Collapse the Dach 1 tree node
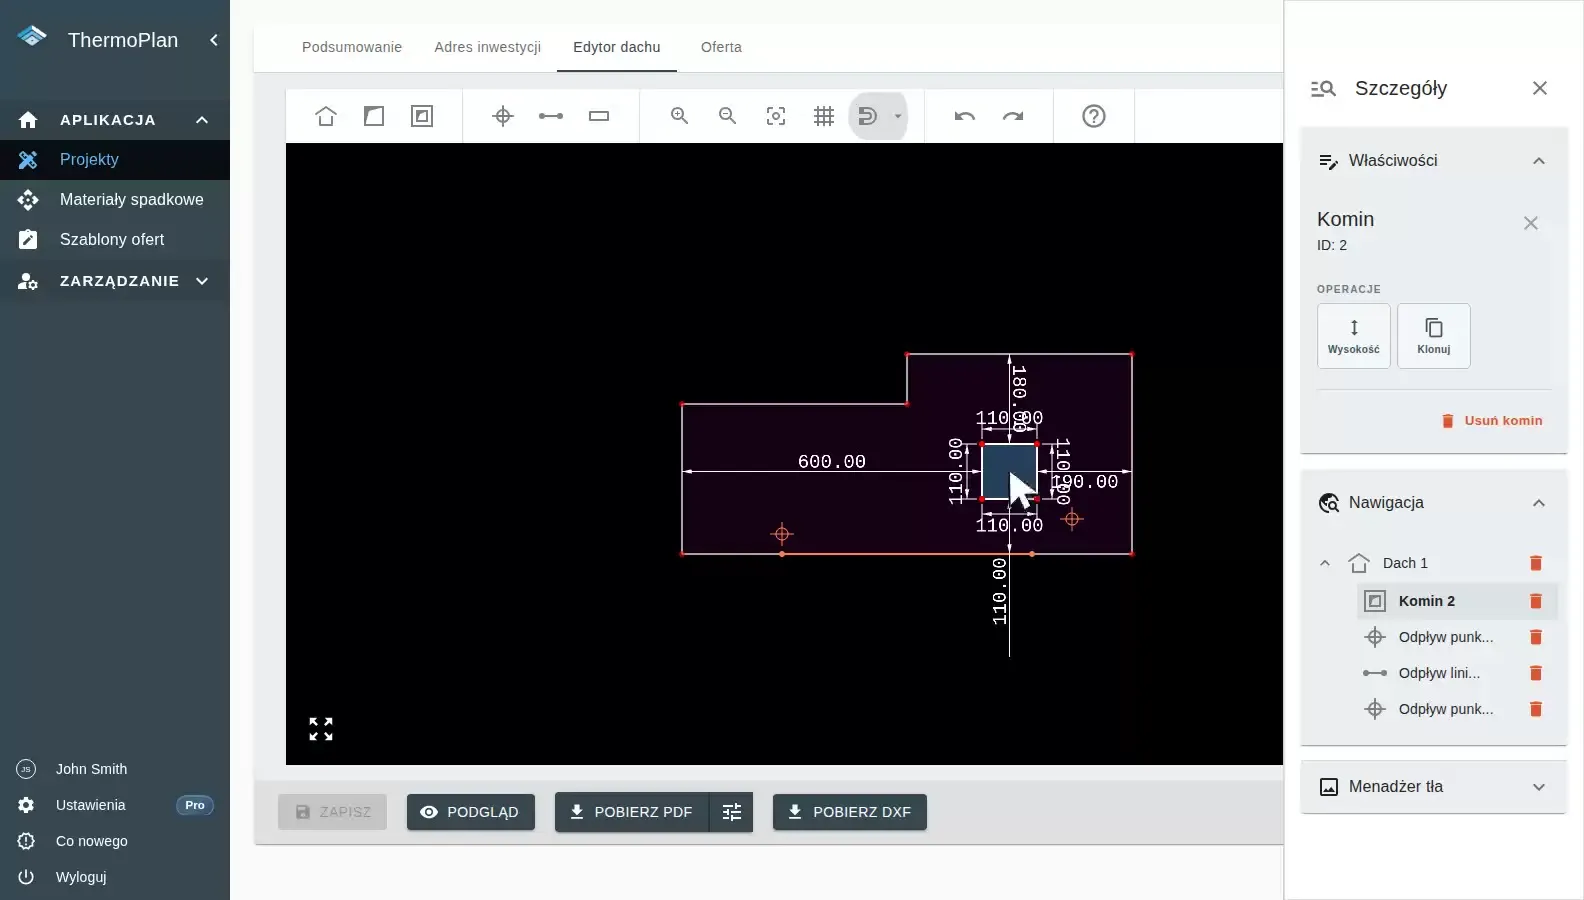This screenshot has width=1584, height=900. (x=1325, y=563)
